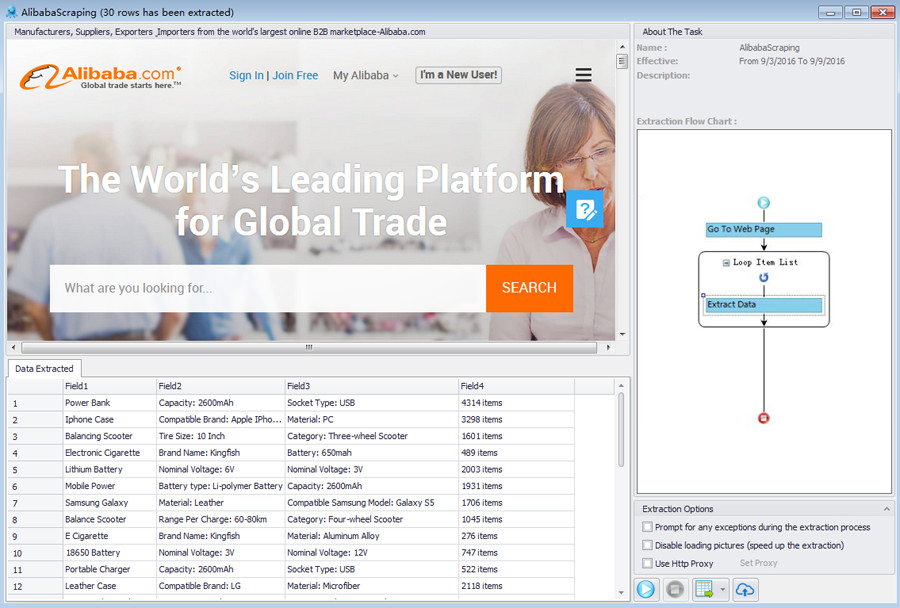Toggle the Use Http Proxy checkbox
The height and width of the screenshot is (608, 900).
(x=648, y=563)
